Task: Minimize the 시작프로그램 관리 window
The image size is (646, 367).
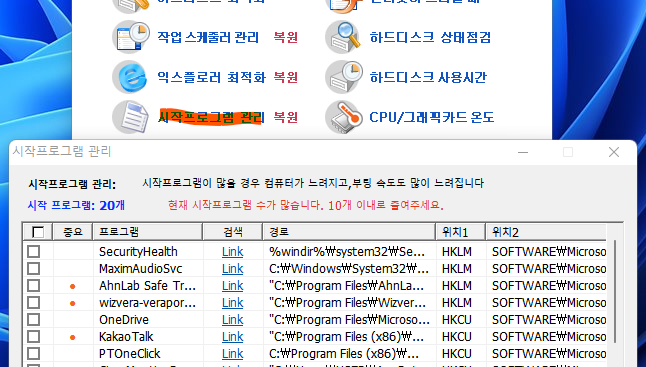Action: tap(523, 152)
